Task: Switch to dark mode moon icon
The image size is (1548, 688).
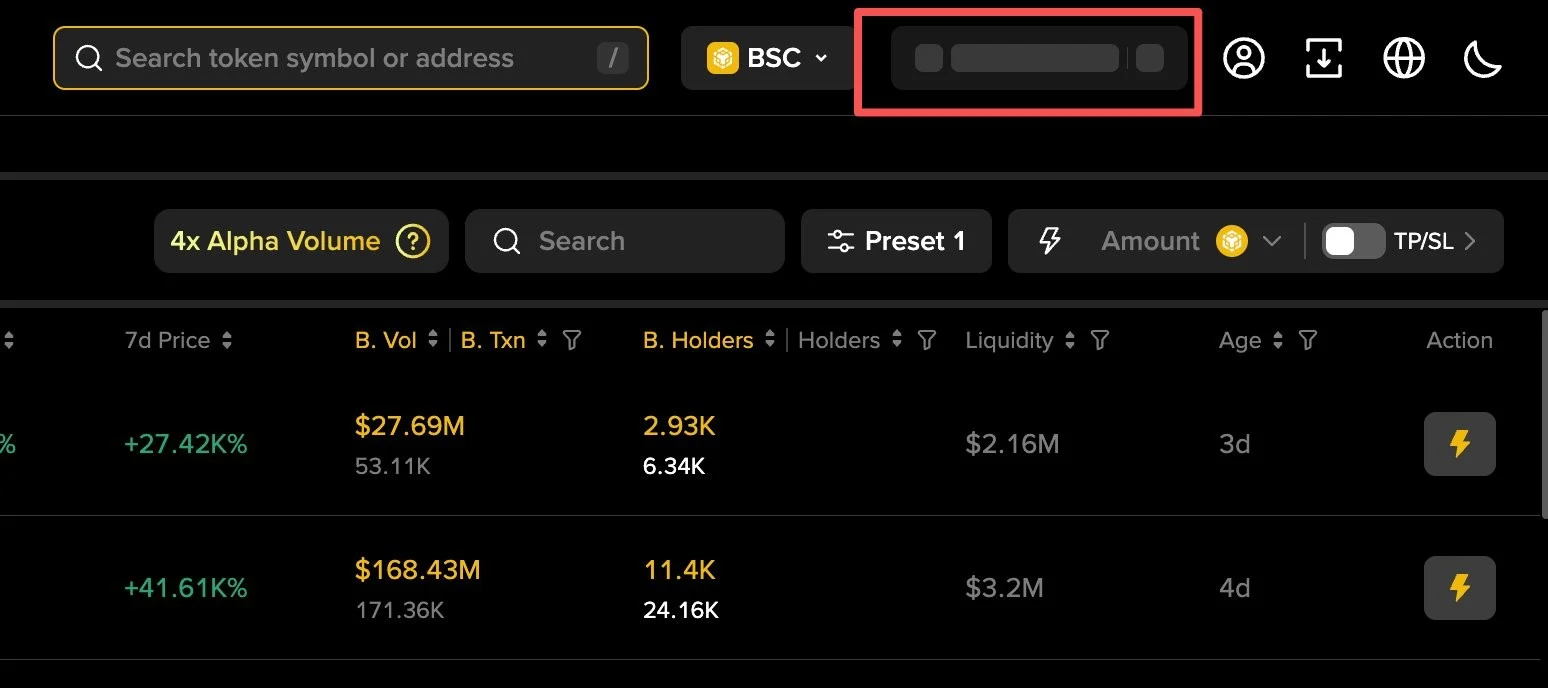Action: tap(1483, 58)
